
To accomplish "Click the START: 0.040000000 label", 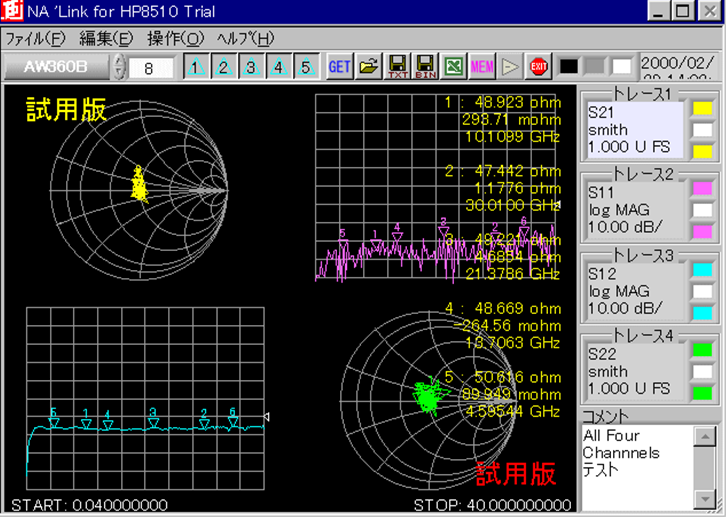I will pyautogui.click(x=89, y=505).
